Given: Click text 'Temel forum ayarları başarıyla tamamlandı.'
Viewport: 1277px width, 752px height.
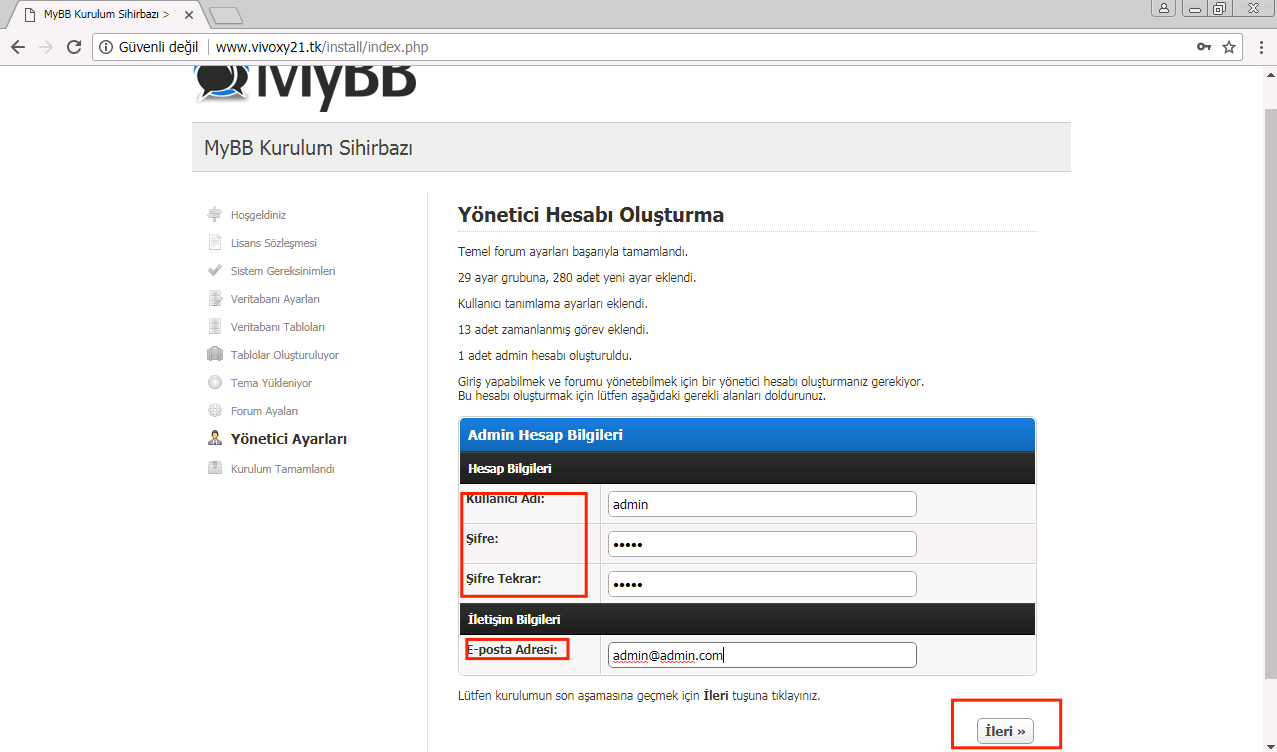Looking at the screenshot, I should click(x=573, y=252).
